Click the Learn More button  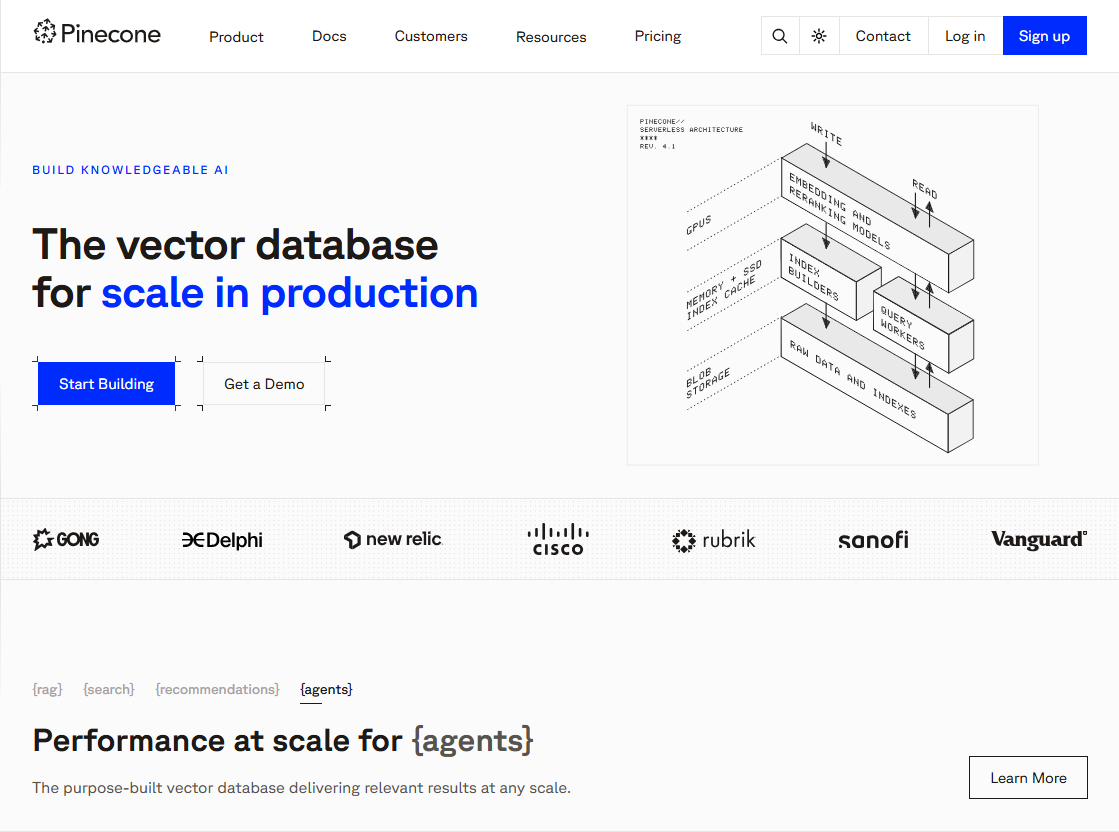[x=1028, y=778]
